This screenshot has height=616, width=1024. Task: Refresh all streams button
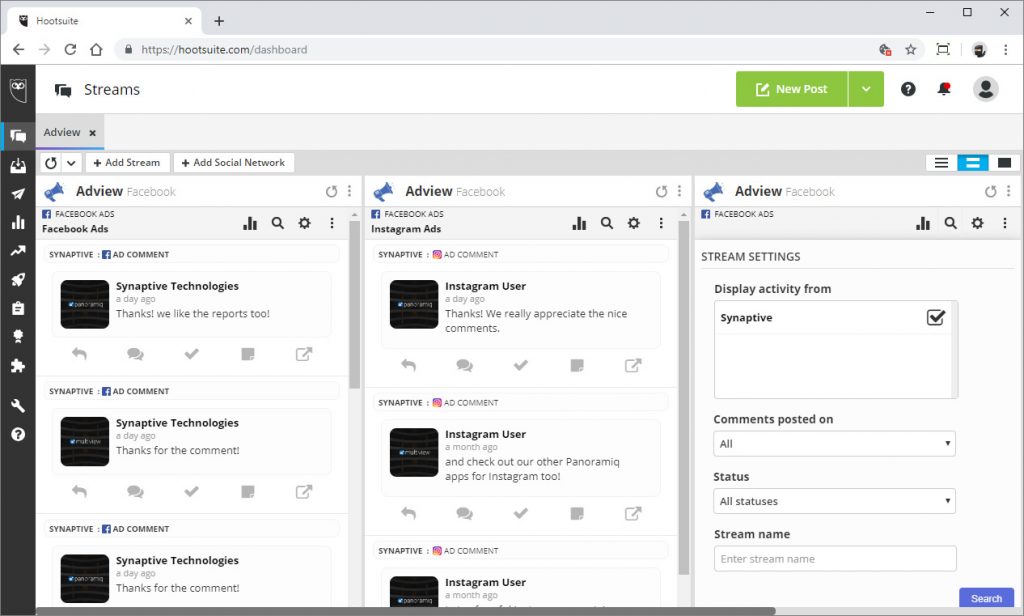(52, 163)
